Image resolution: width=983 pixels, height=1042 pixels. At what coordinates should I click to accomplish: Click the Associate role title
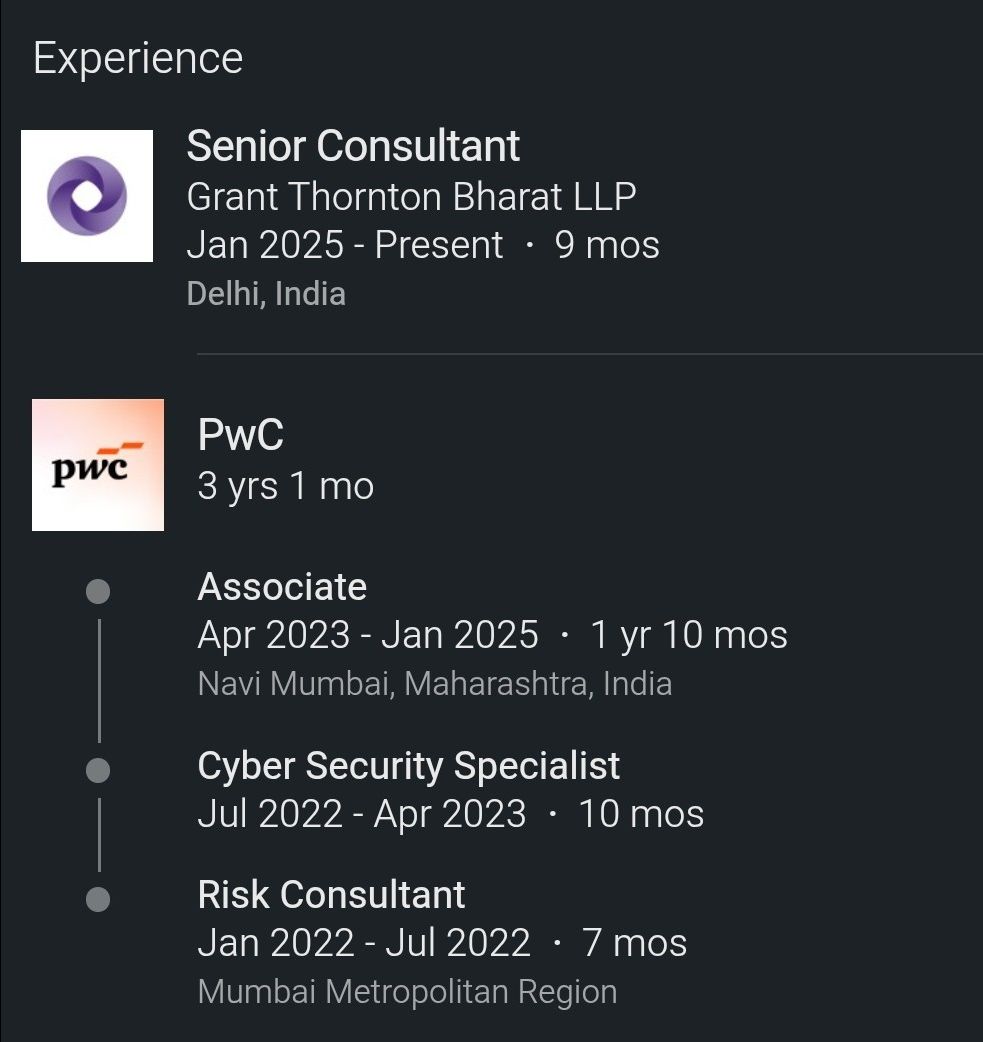(x=282, y=587)
